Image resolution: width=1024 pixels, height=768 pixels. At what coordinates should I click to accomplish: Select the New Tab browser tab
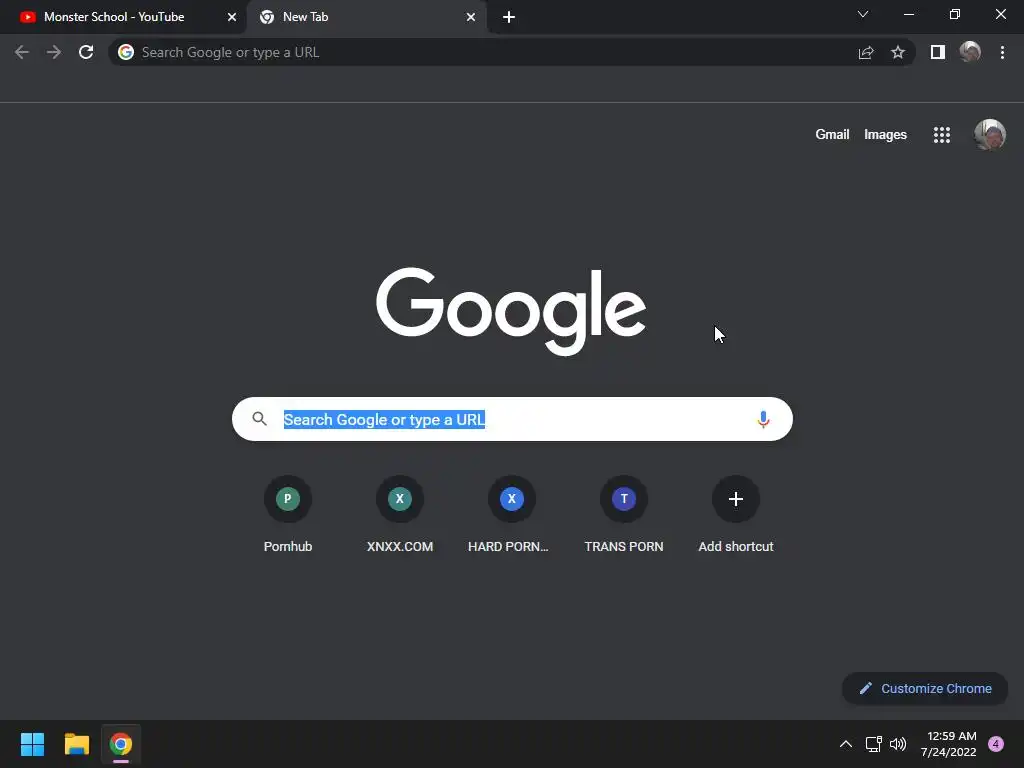click(366, 17)
